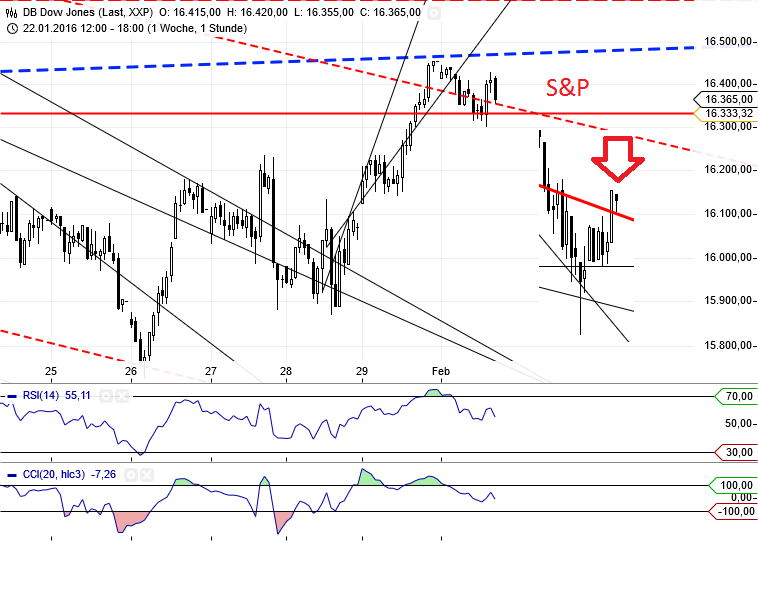
Task: Select the current price tag 16.365,00
Action: click(725, 99)
